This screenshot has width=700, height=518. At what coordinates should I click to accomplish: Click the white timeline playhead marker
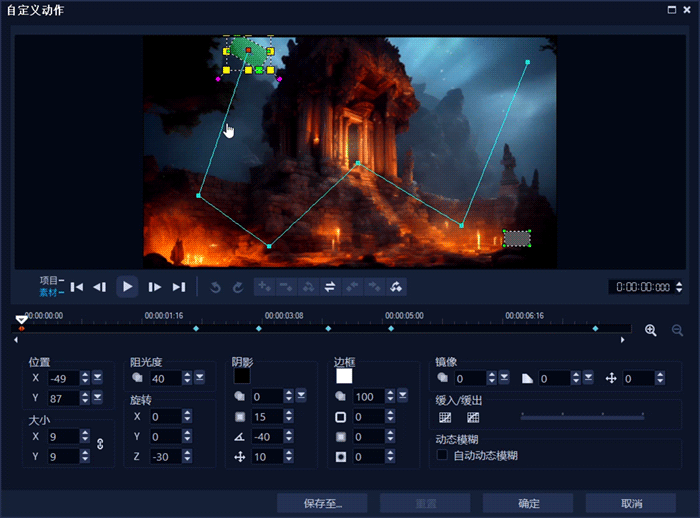tap(21, 319)
